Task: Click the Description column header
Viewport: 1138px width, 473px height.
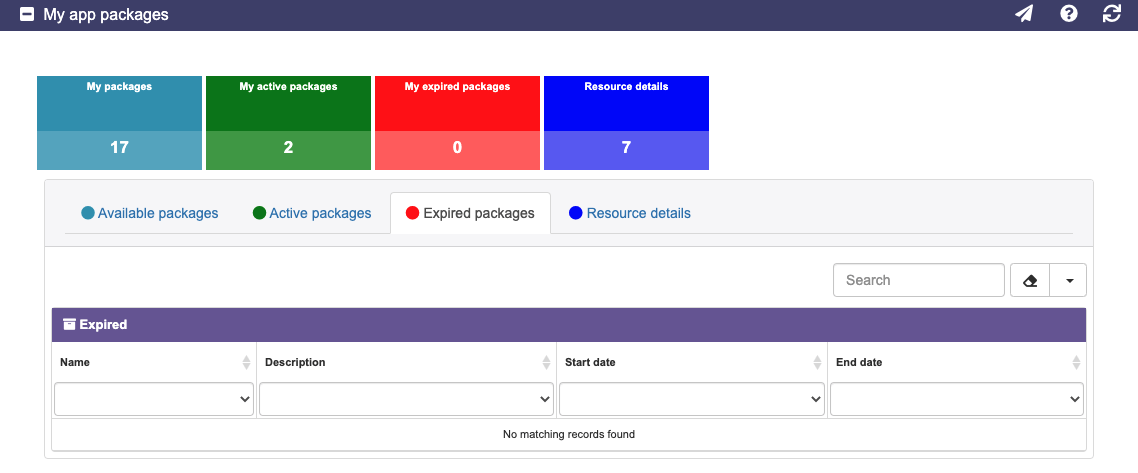Action: pyautogui.click(x=406, y=362)
